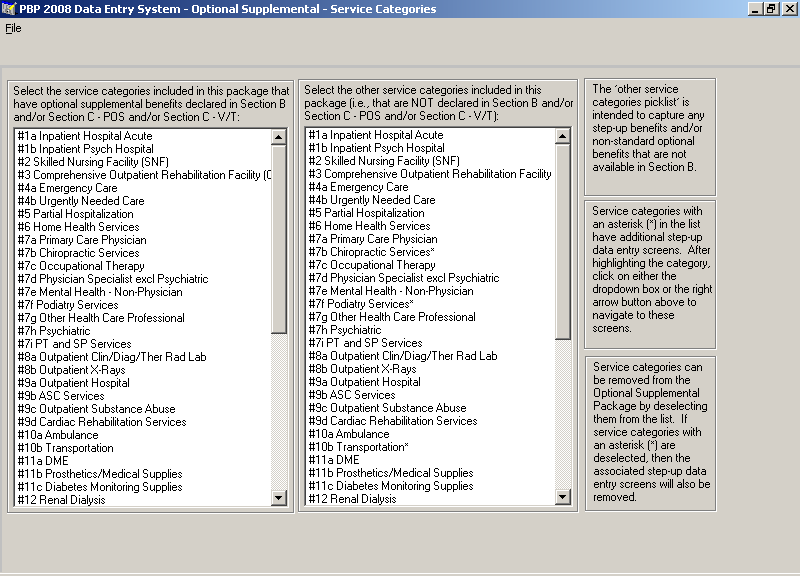Select #10b Transportation* in right list

coord(431,447)
